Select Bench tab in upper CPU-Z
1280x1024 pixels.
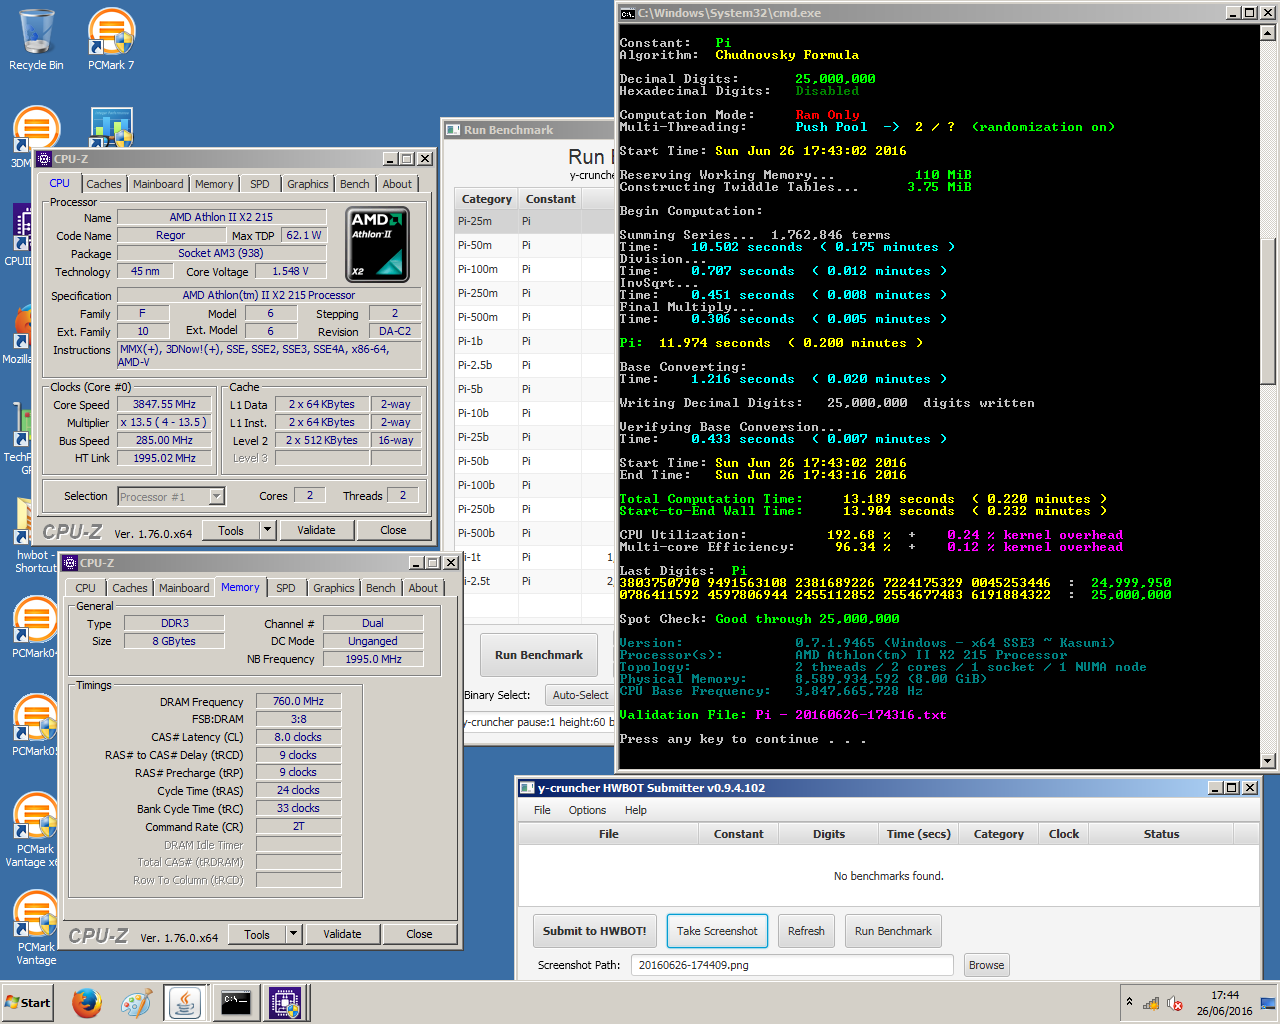[355, 184]
